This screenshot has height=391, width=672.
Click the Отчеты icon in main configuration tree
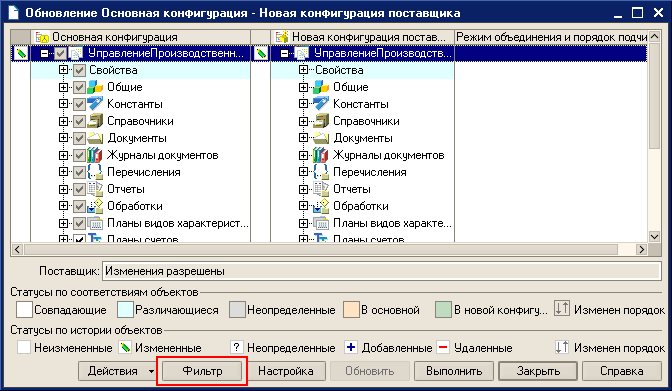tap(95, 189)
